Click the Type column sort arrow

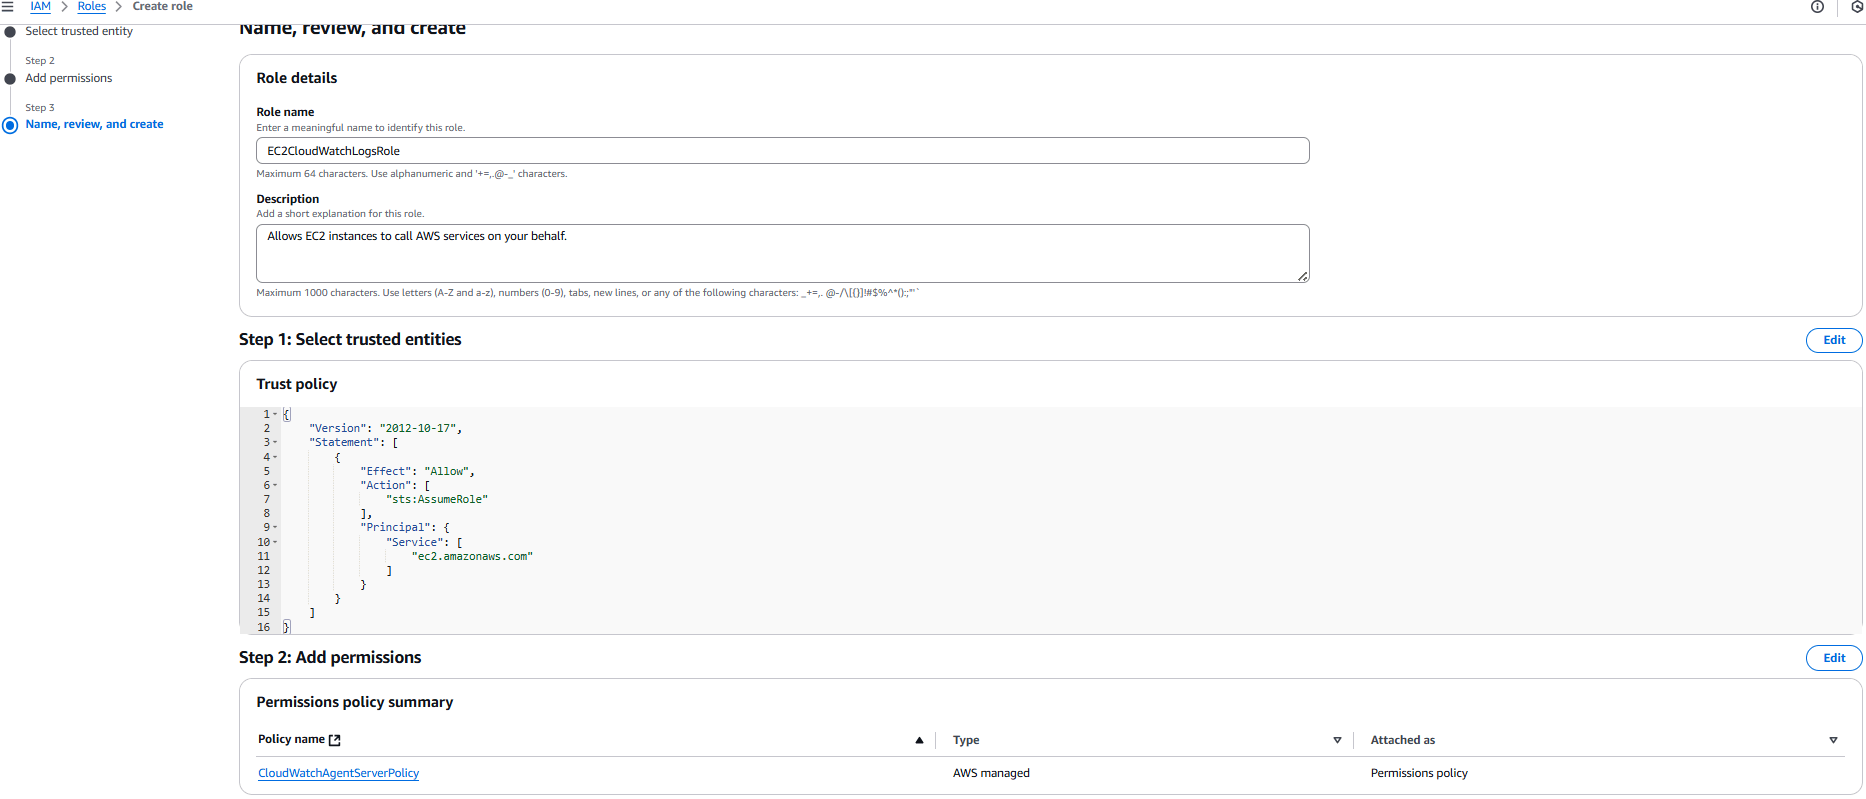pos(1337,740)
